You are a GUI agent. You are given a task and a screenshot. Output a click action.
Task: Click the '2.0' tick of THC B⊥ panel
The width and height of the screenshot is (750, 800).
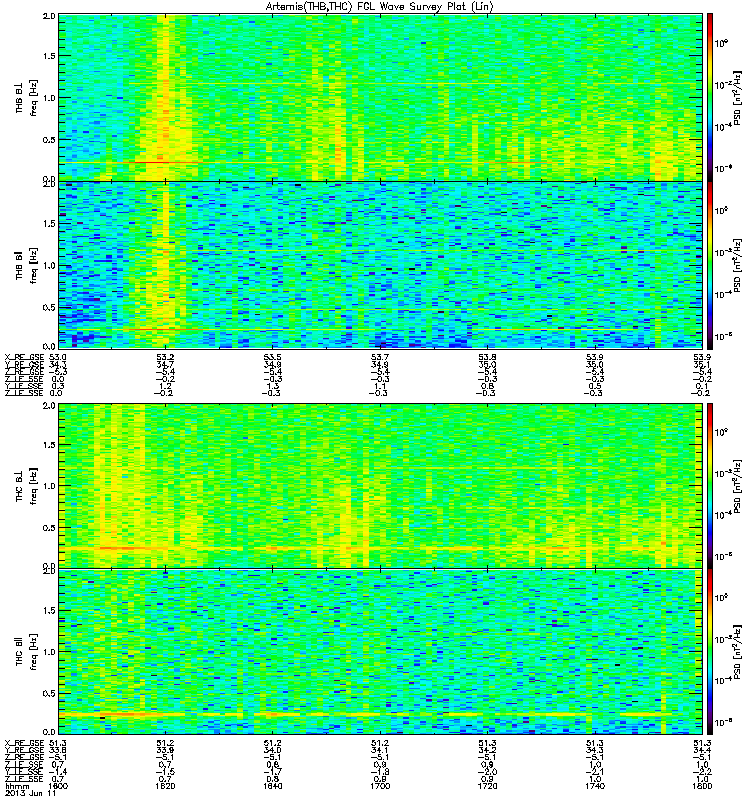click(x=49, y=406)
